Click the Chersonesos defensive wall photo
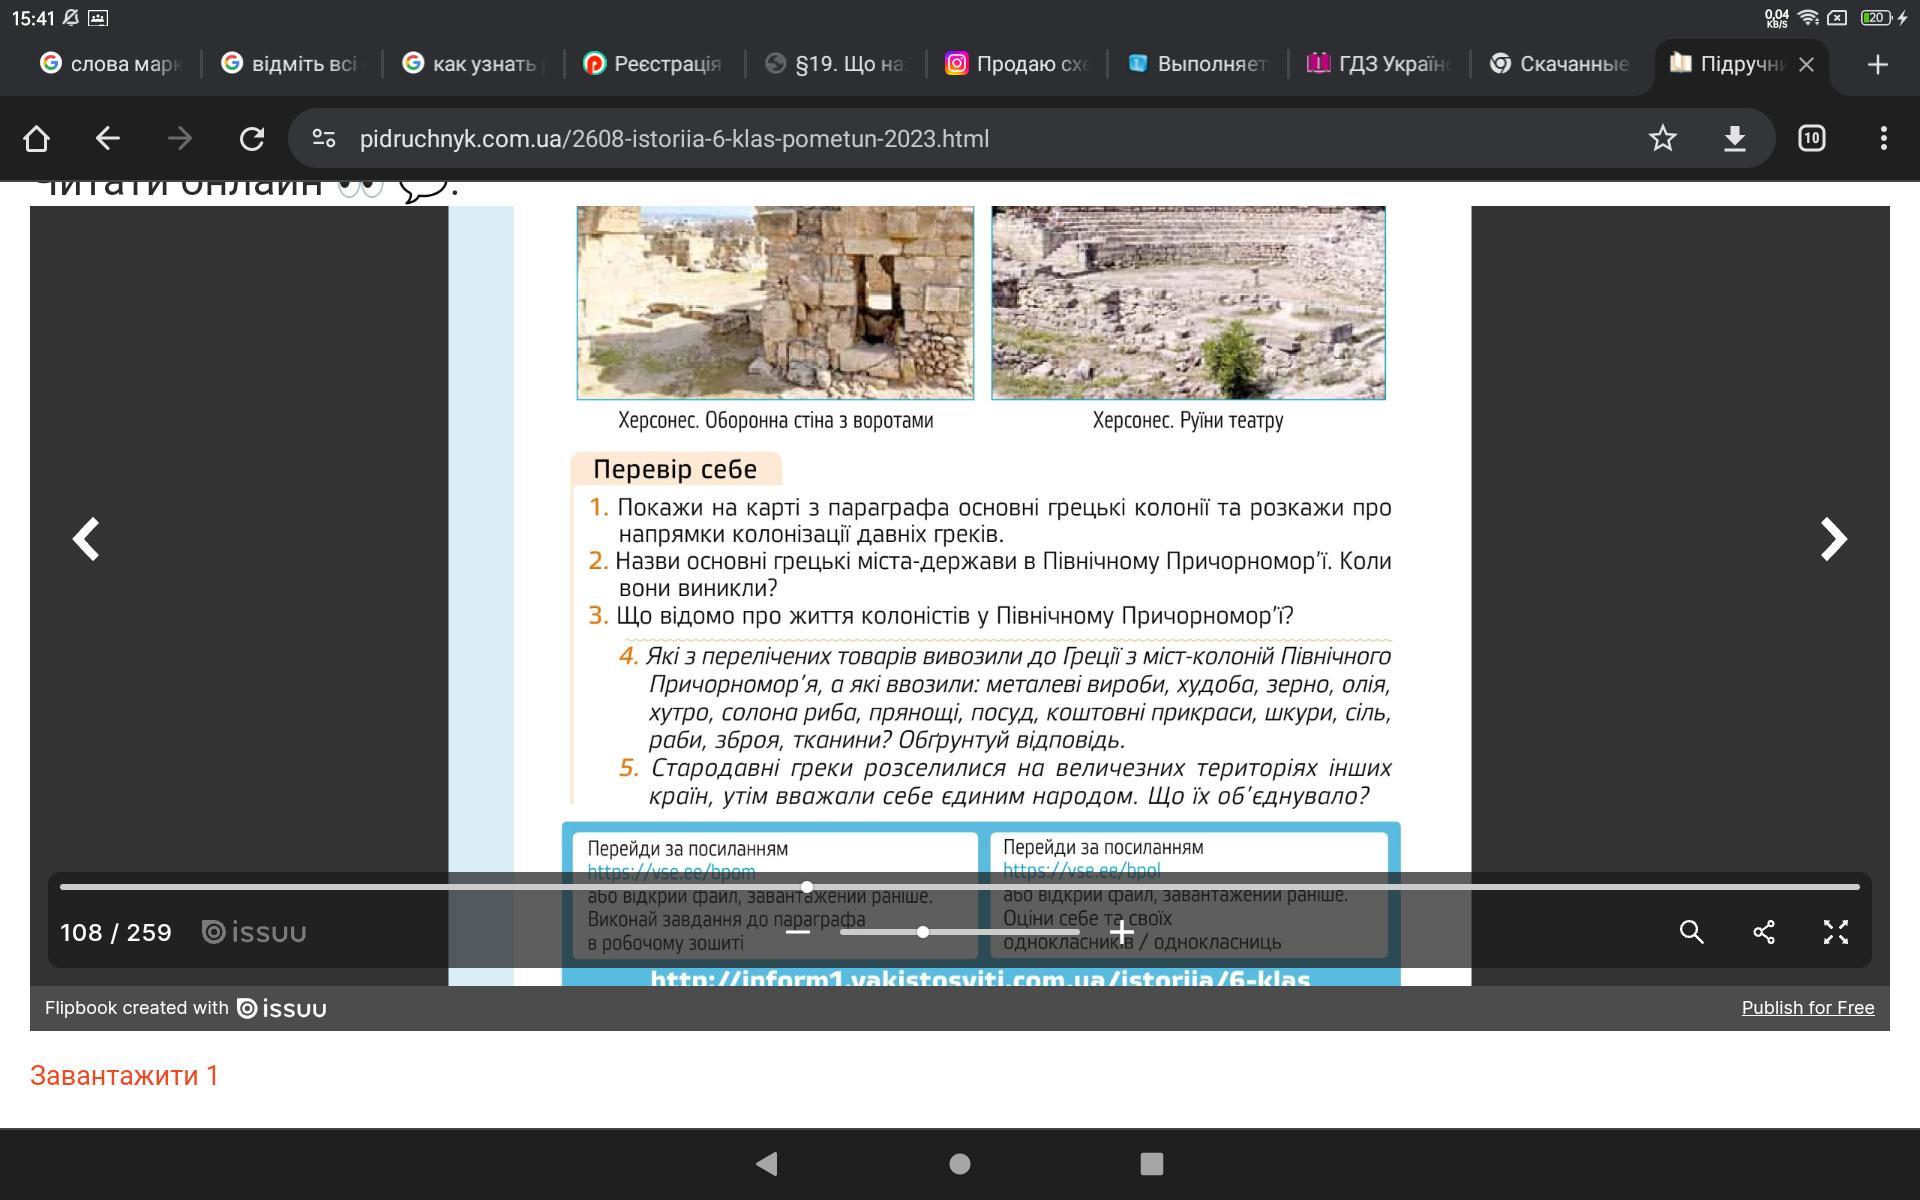 (775, 303)
